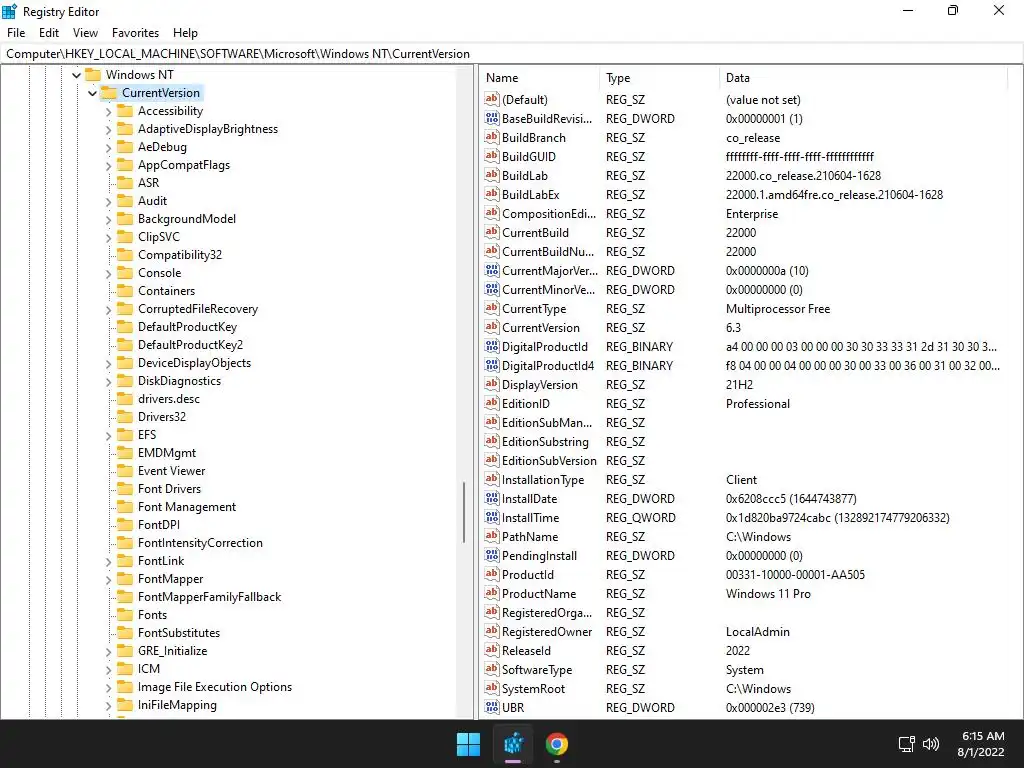Click the icon of EditionID value
This screenshot has width=1024, height=768.
[492, 404]
